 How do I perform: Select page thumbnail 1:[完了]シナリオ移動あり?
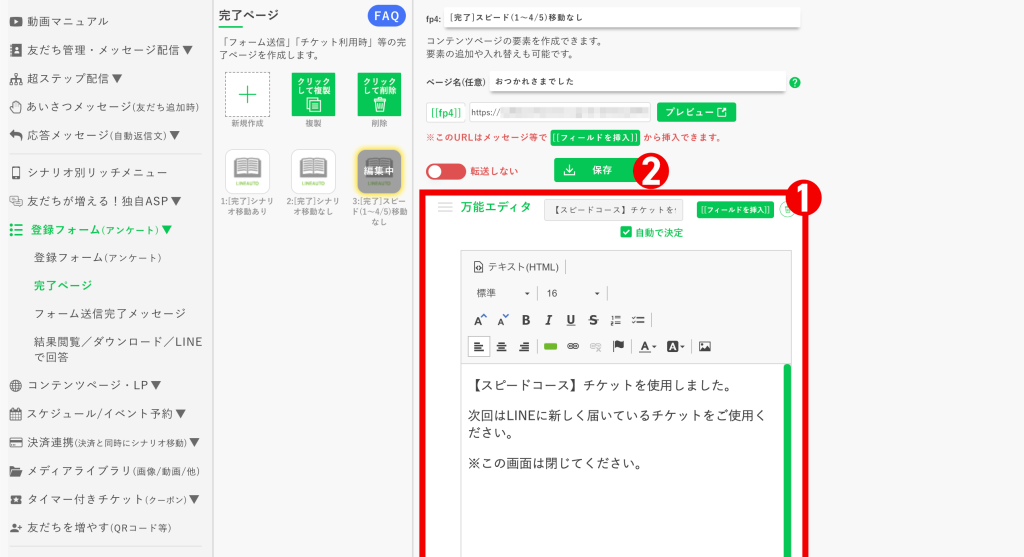[248, 171]
